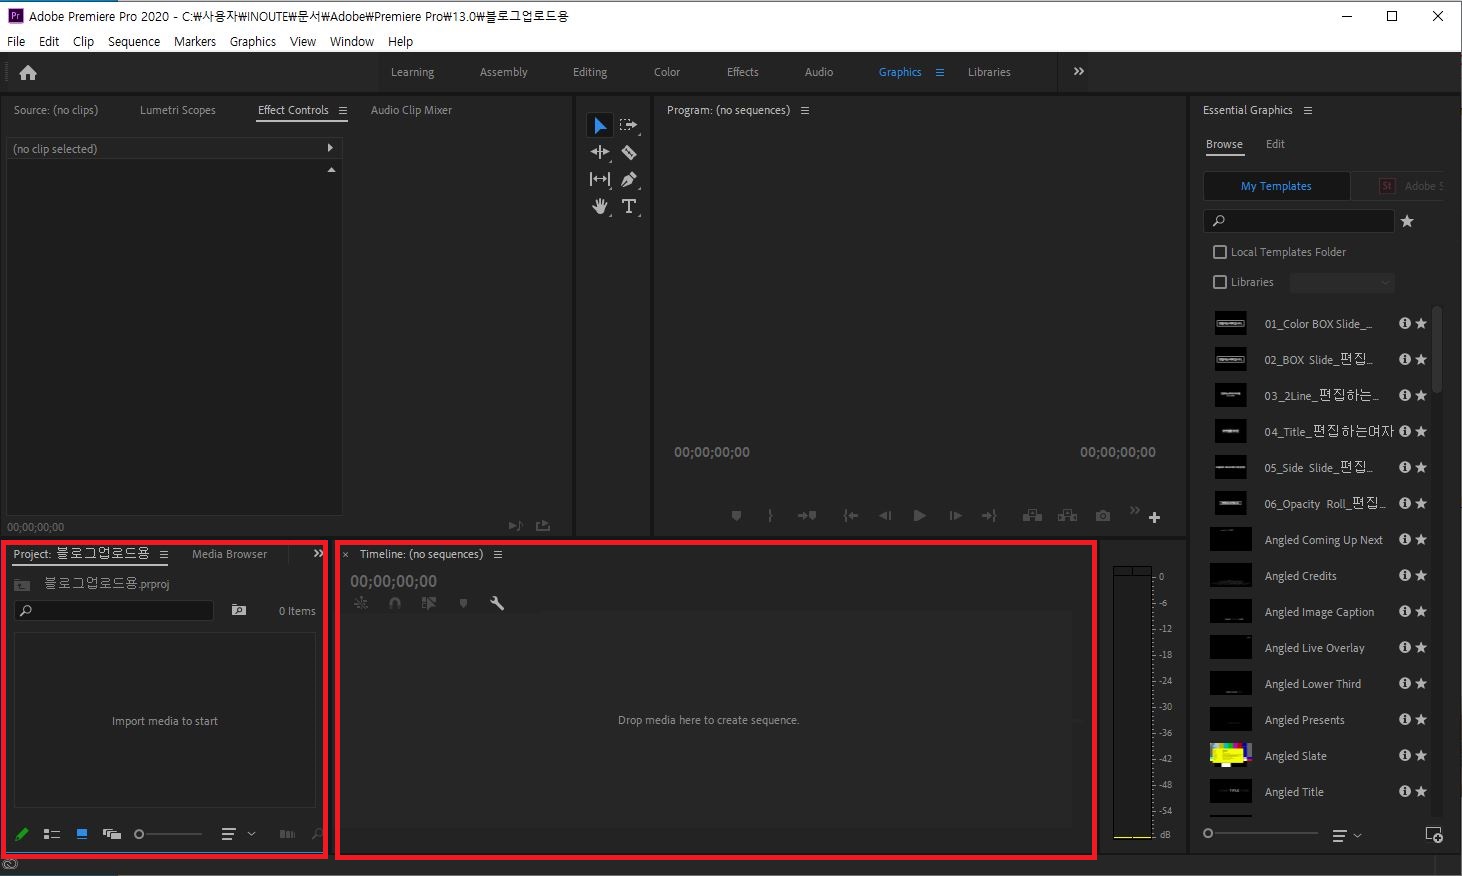
Task: Play the Program monitor
Action: (919, 516)
